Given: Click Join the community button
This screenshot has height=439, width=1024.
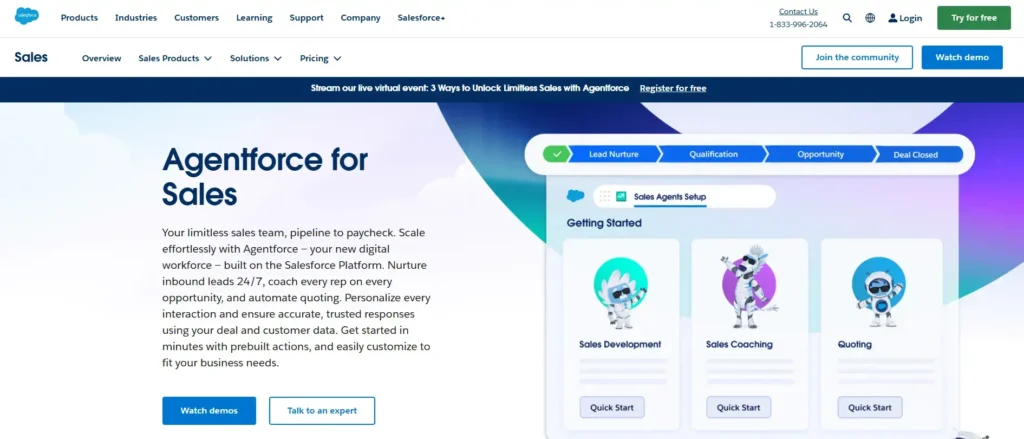Looking at the screenshot, I should tap(857, 57).
